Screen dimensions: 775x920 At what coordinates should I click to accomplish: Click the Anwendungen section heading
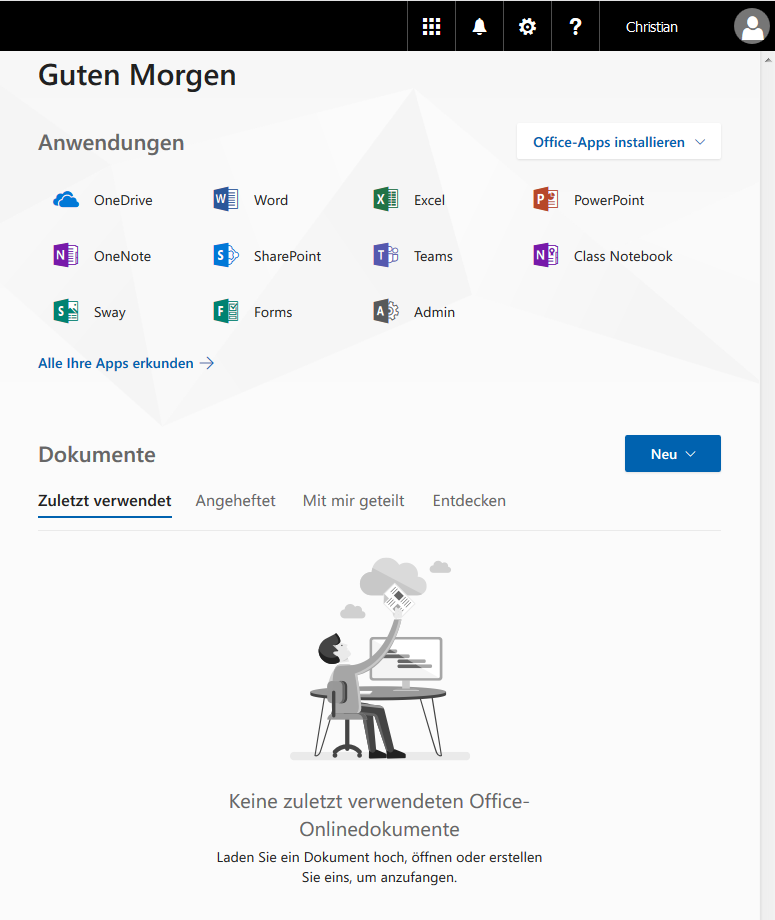coord(111,143)
